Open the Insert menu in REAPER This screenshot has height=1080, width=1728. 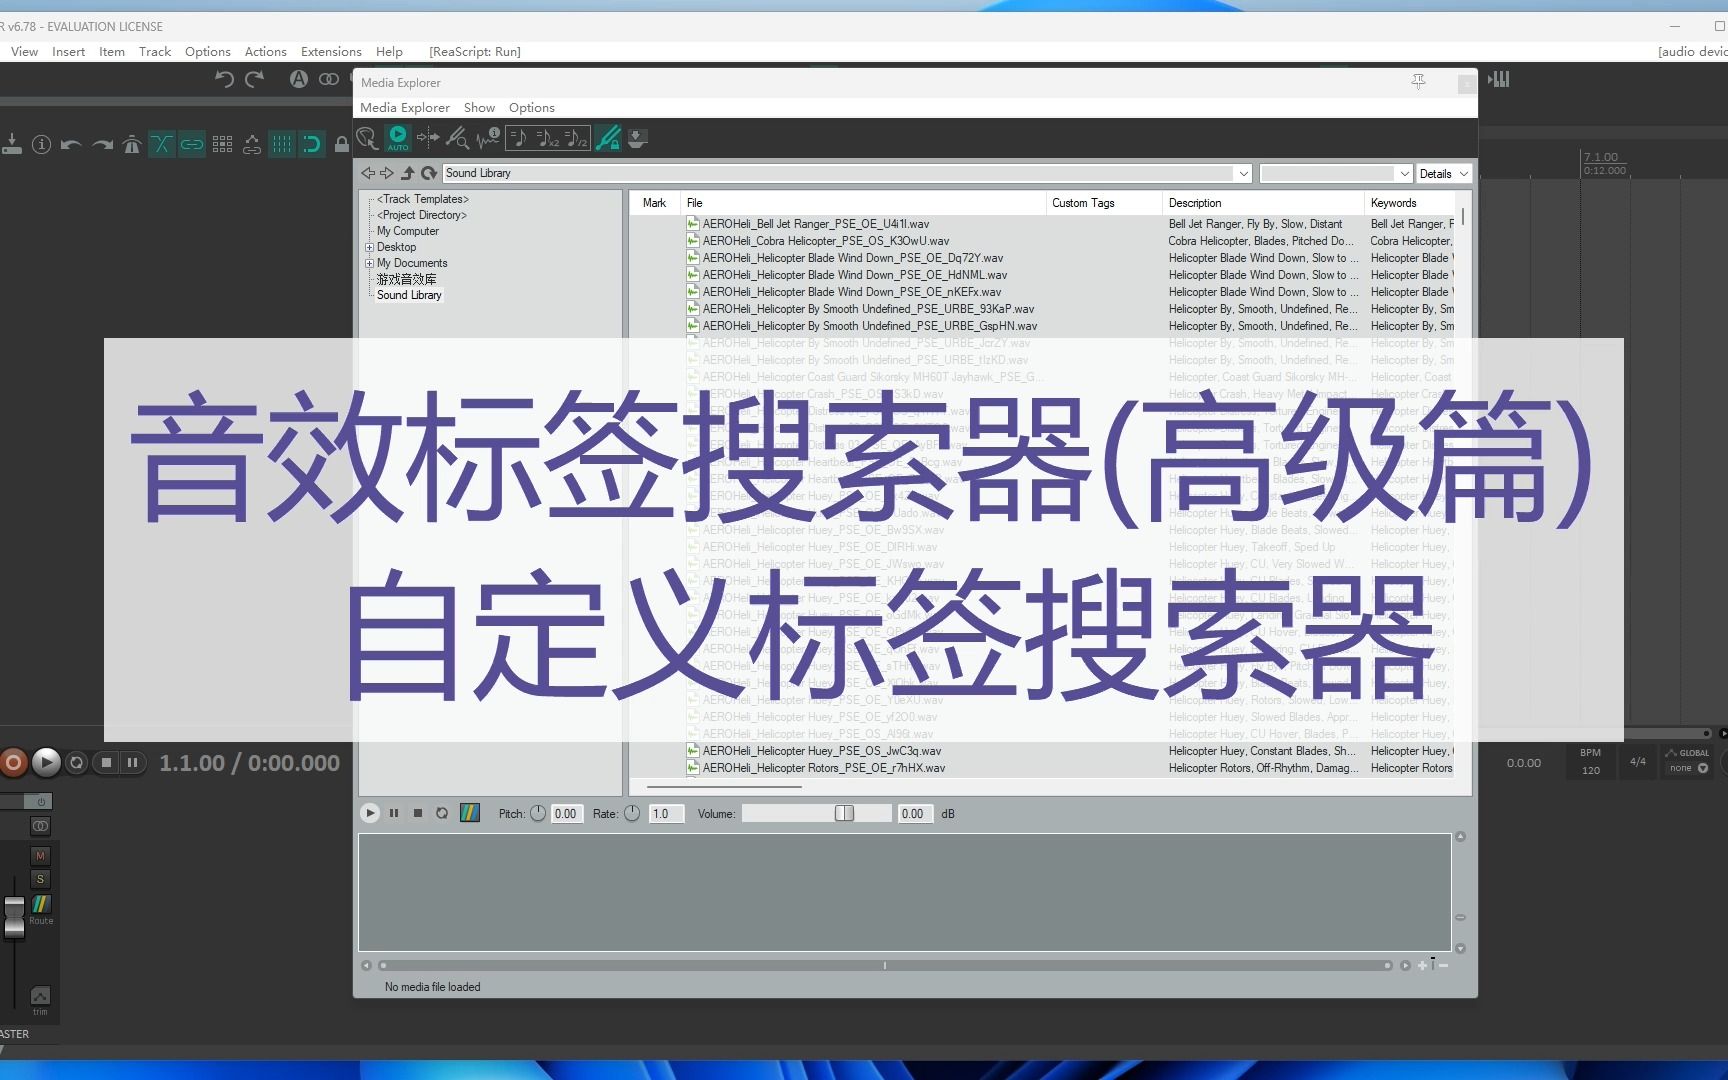[x=68, y=51]
